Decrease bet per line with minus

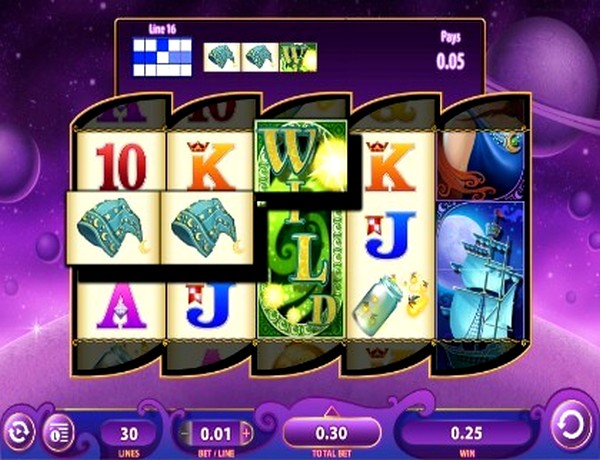pos(185,434)
